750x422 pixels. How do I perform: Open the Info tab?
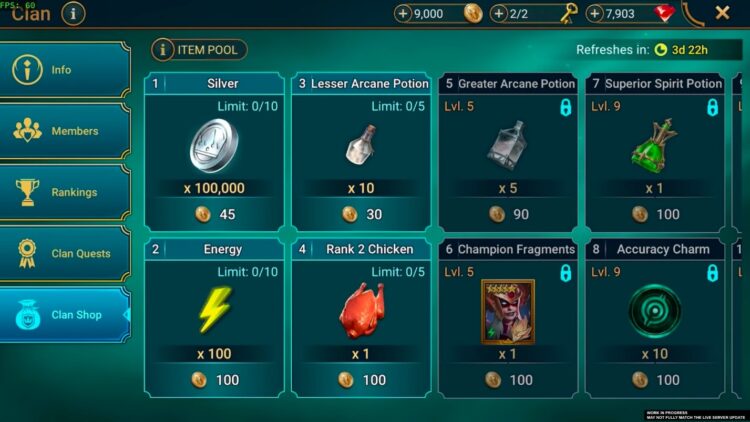click(x=65, y=70)
